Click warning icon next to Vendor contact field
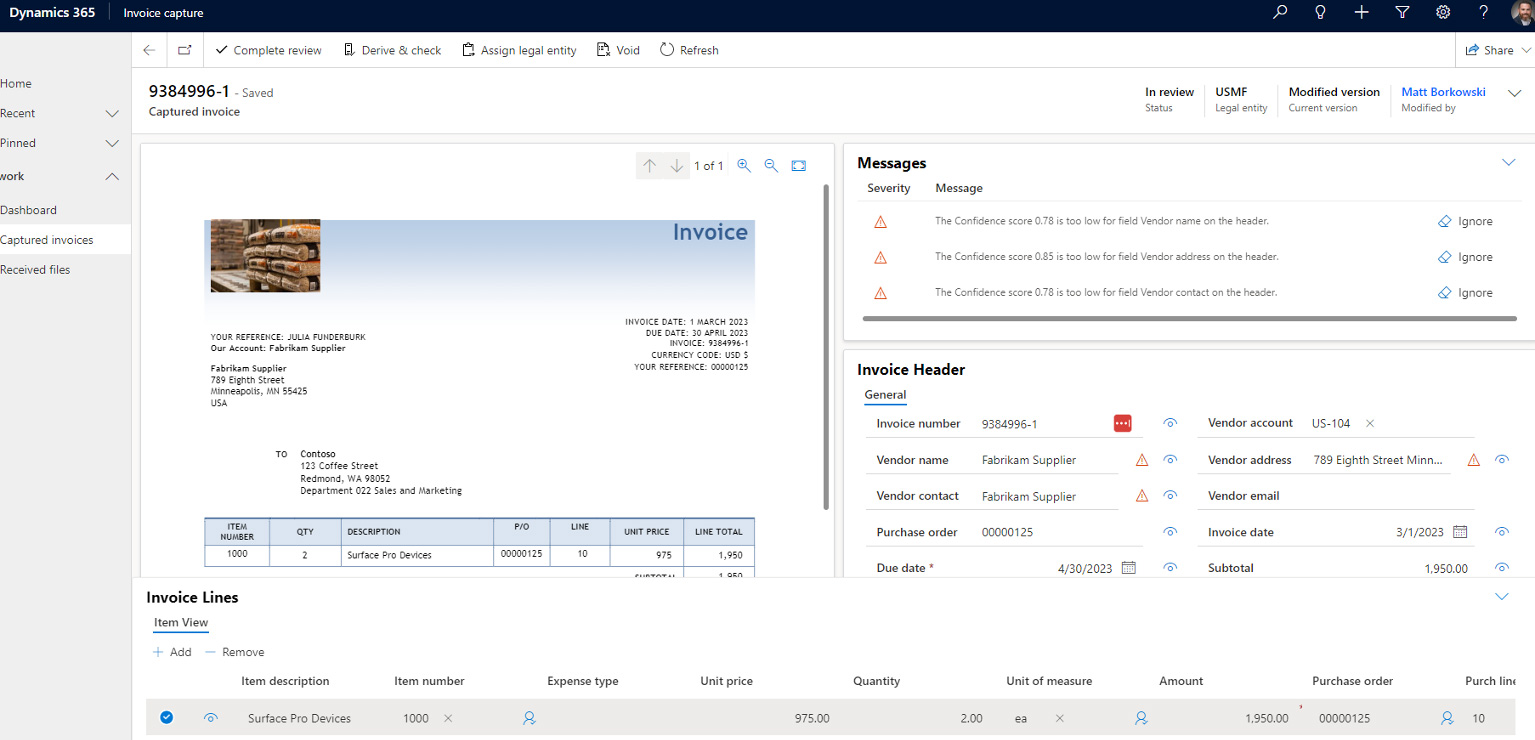 pyautogui.click(x=1142, y=496)
